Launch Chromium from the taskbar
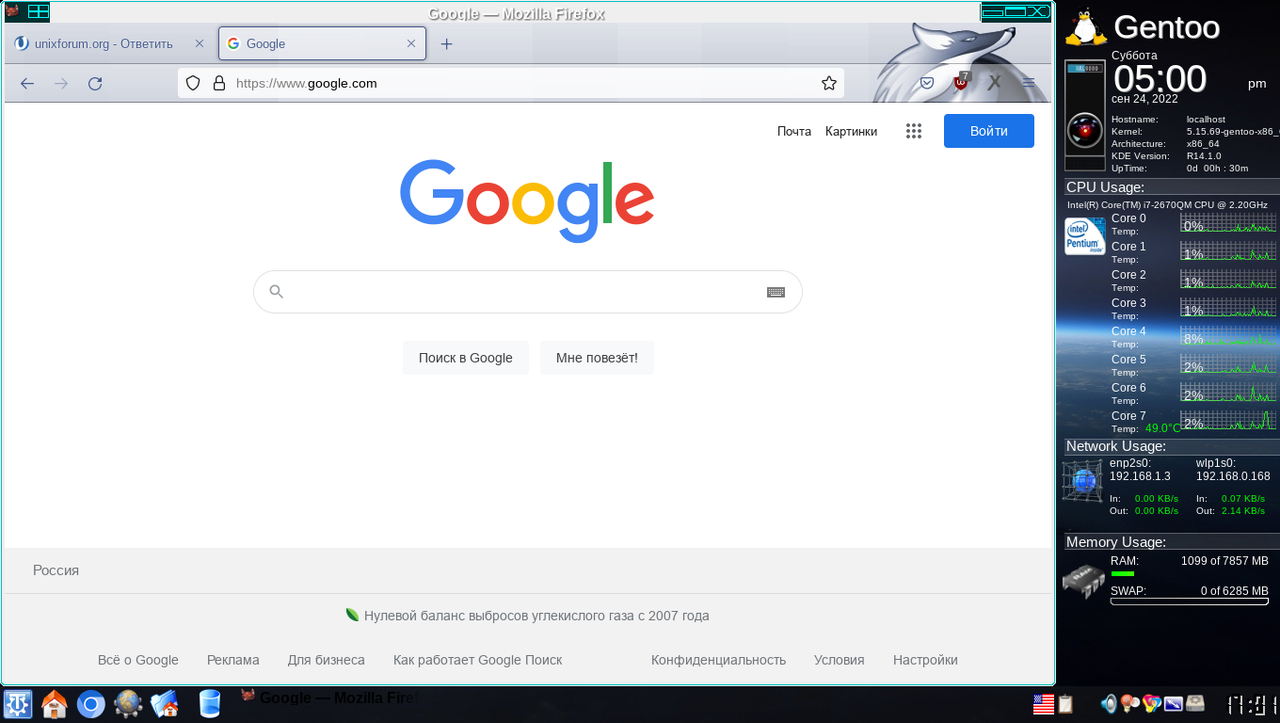The image size is (1280, 723). tap(91, 705)
